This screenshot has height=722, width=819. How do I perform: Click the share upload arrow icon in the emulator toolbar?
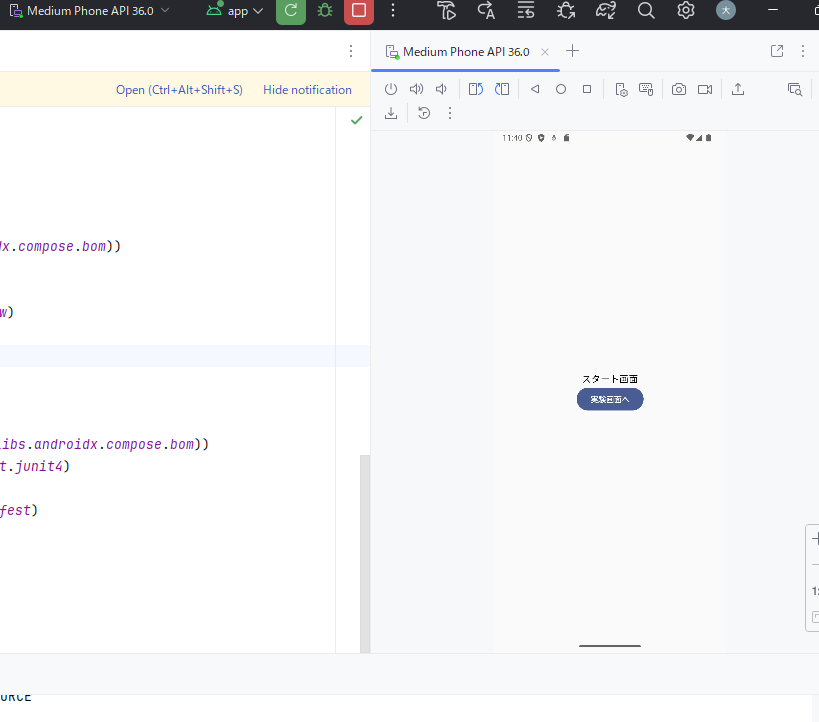738,89
